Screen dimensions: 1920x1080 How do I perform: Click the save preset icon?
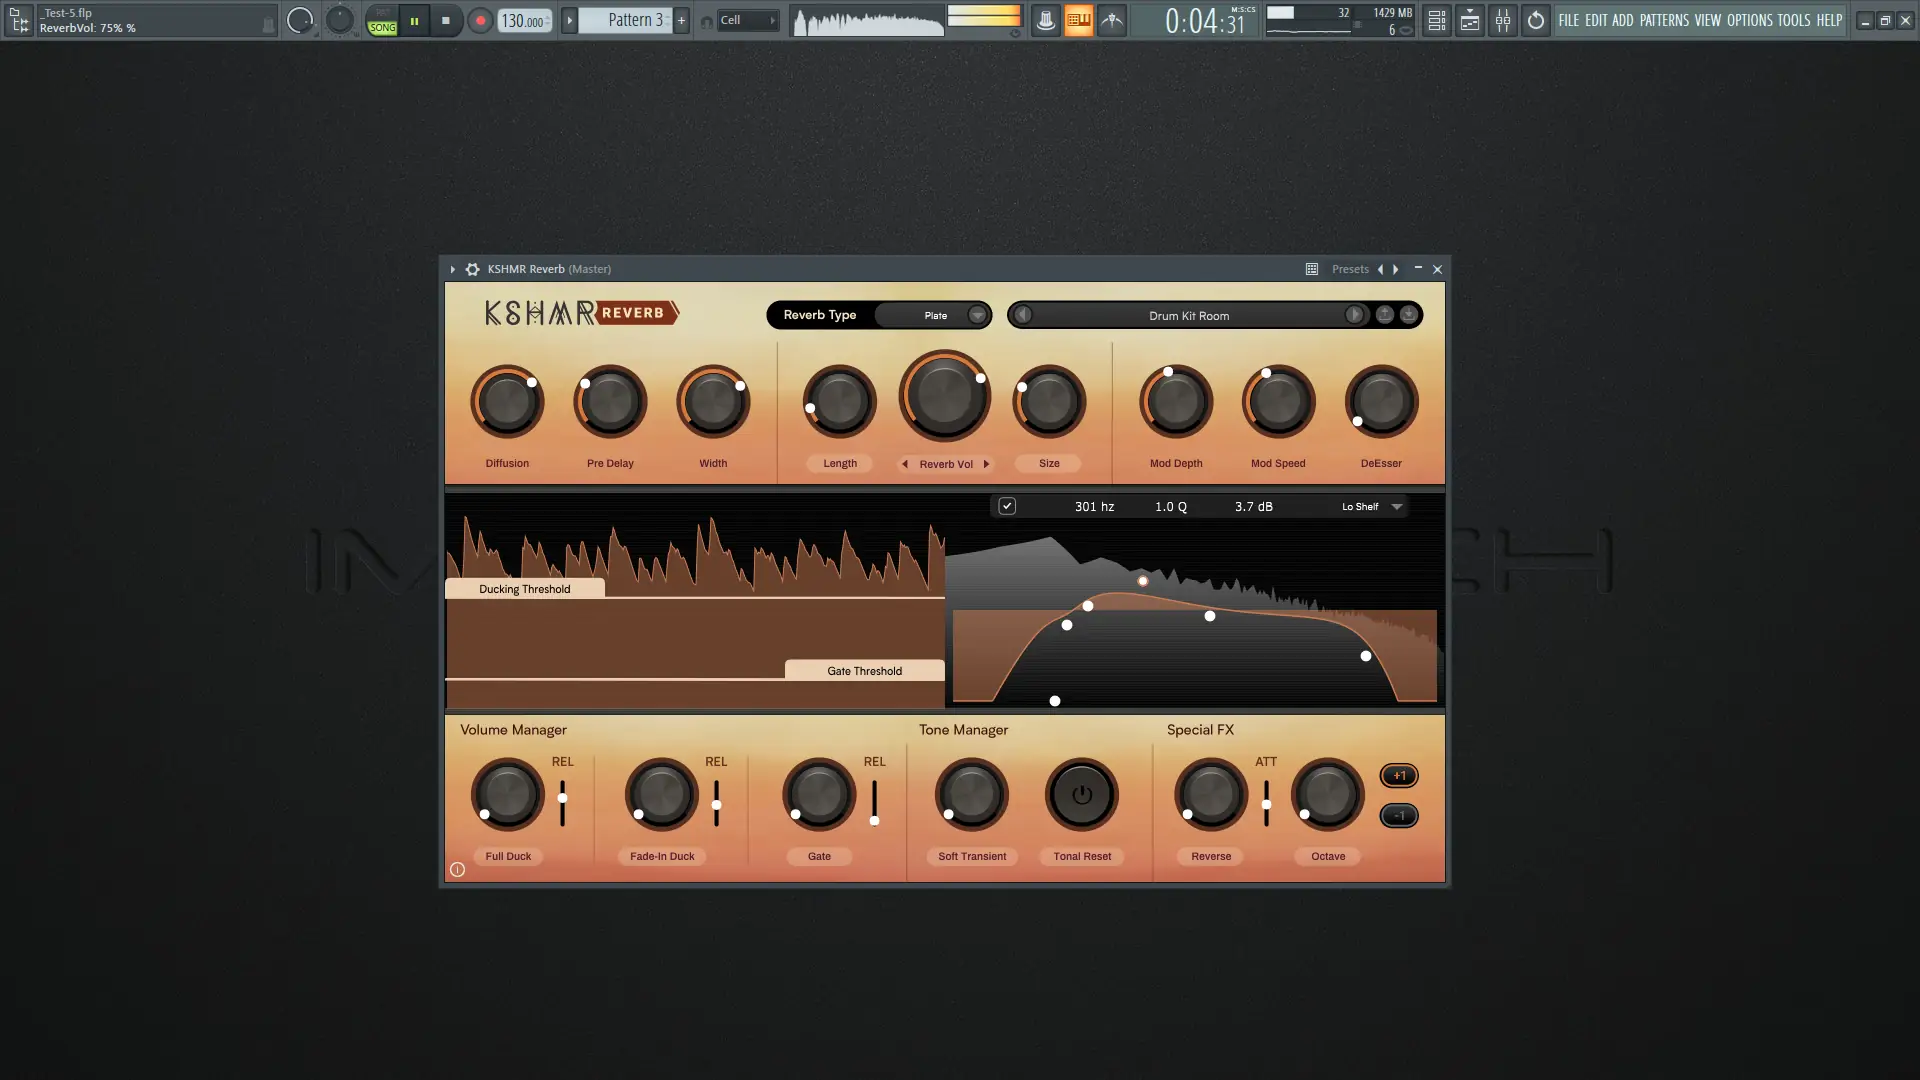click(1409, 315)
